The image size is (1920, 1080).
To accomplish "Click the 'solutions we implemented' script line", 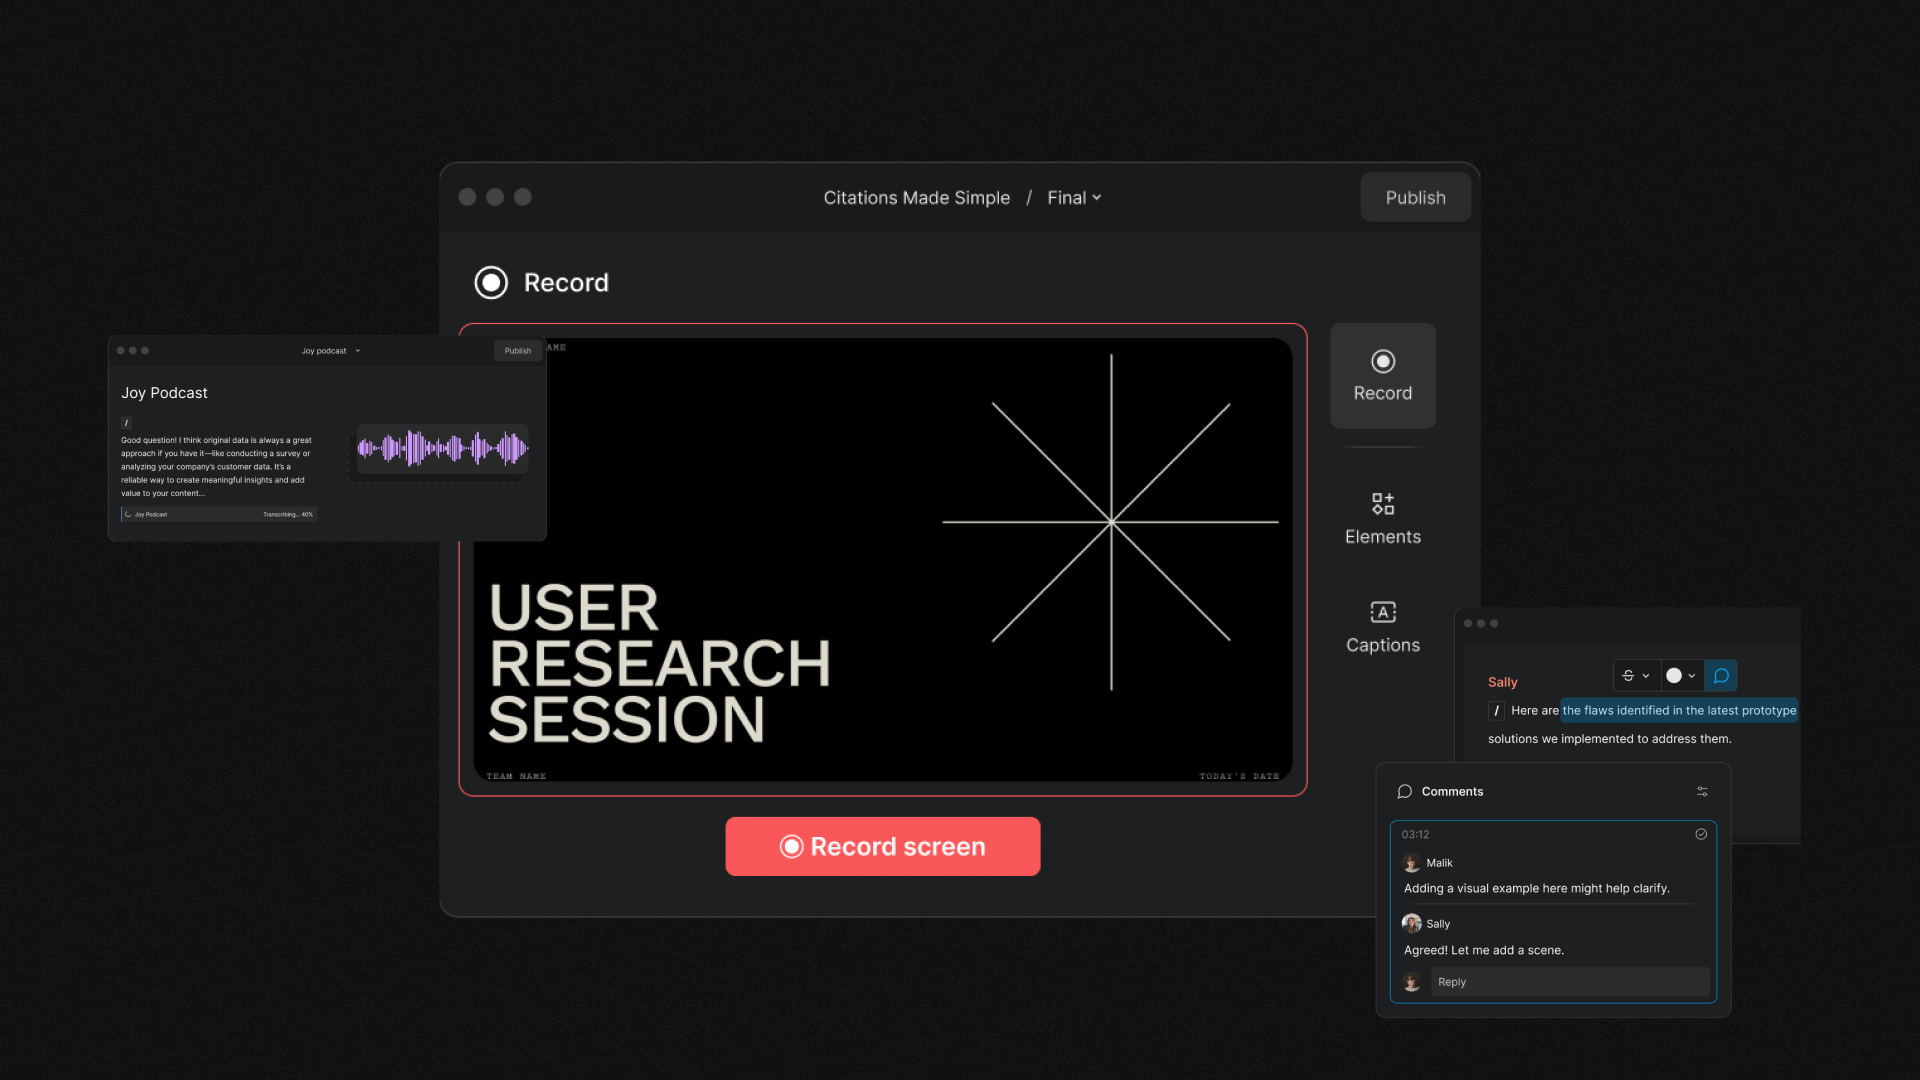I will tap(1609, 739).
